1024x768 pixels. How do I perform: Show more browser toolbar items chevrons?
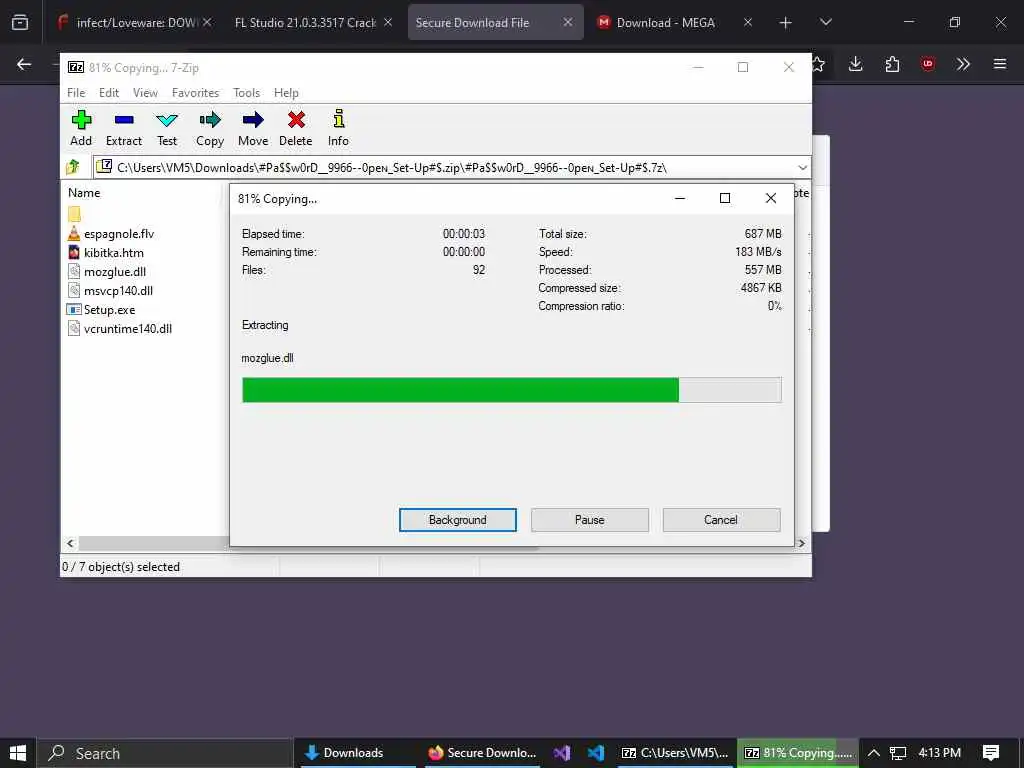963,64
